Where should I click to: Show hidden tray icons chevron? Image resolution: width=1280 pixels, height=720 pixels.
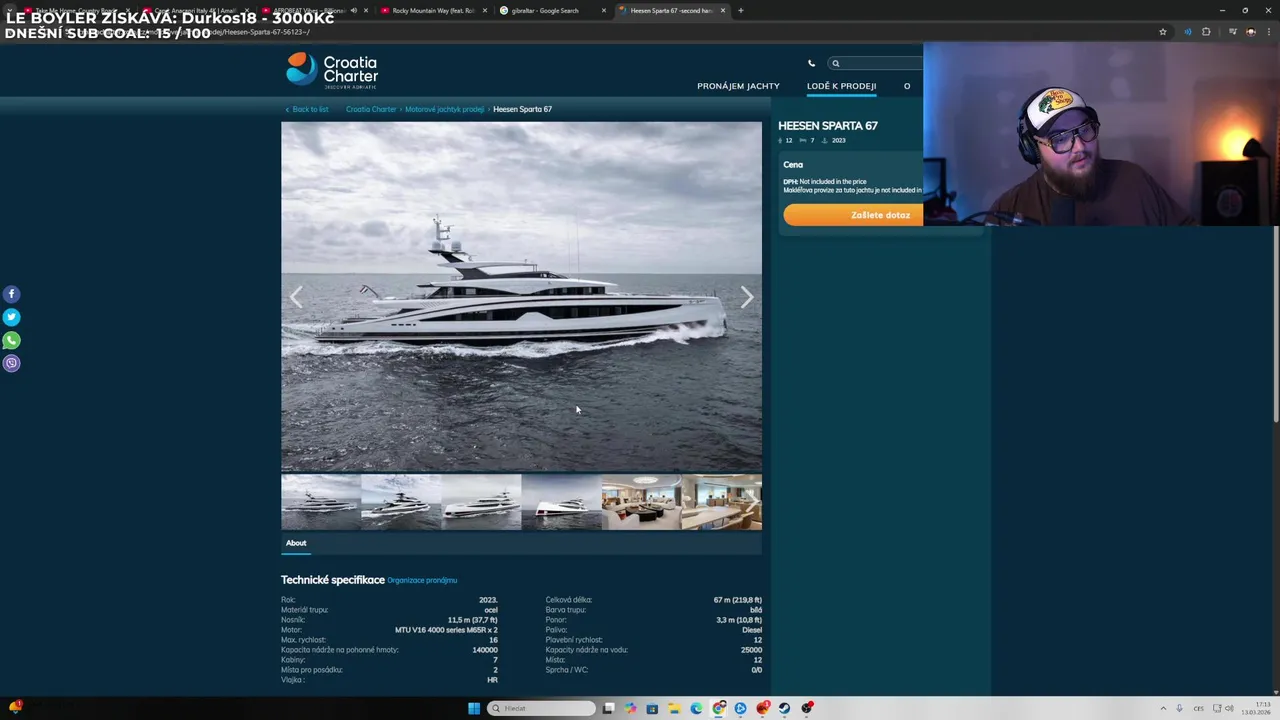coord(1163,708)
